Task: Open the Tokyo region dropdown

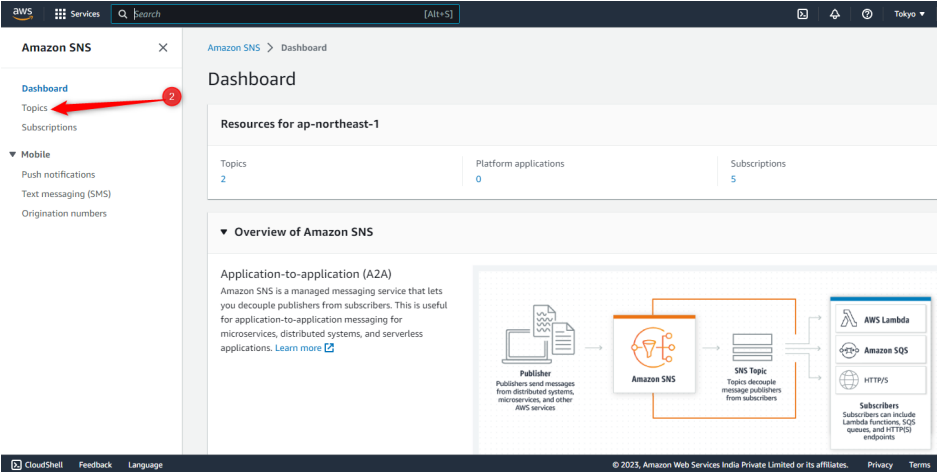Action: coord(908,14)
